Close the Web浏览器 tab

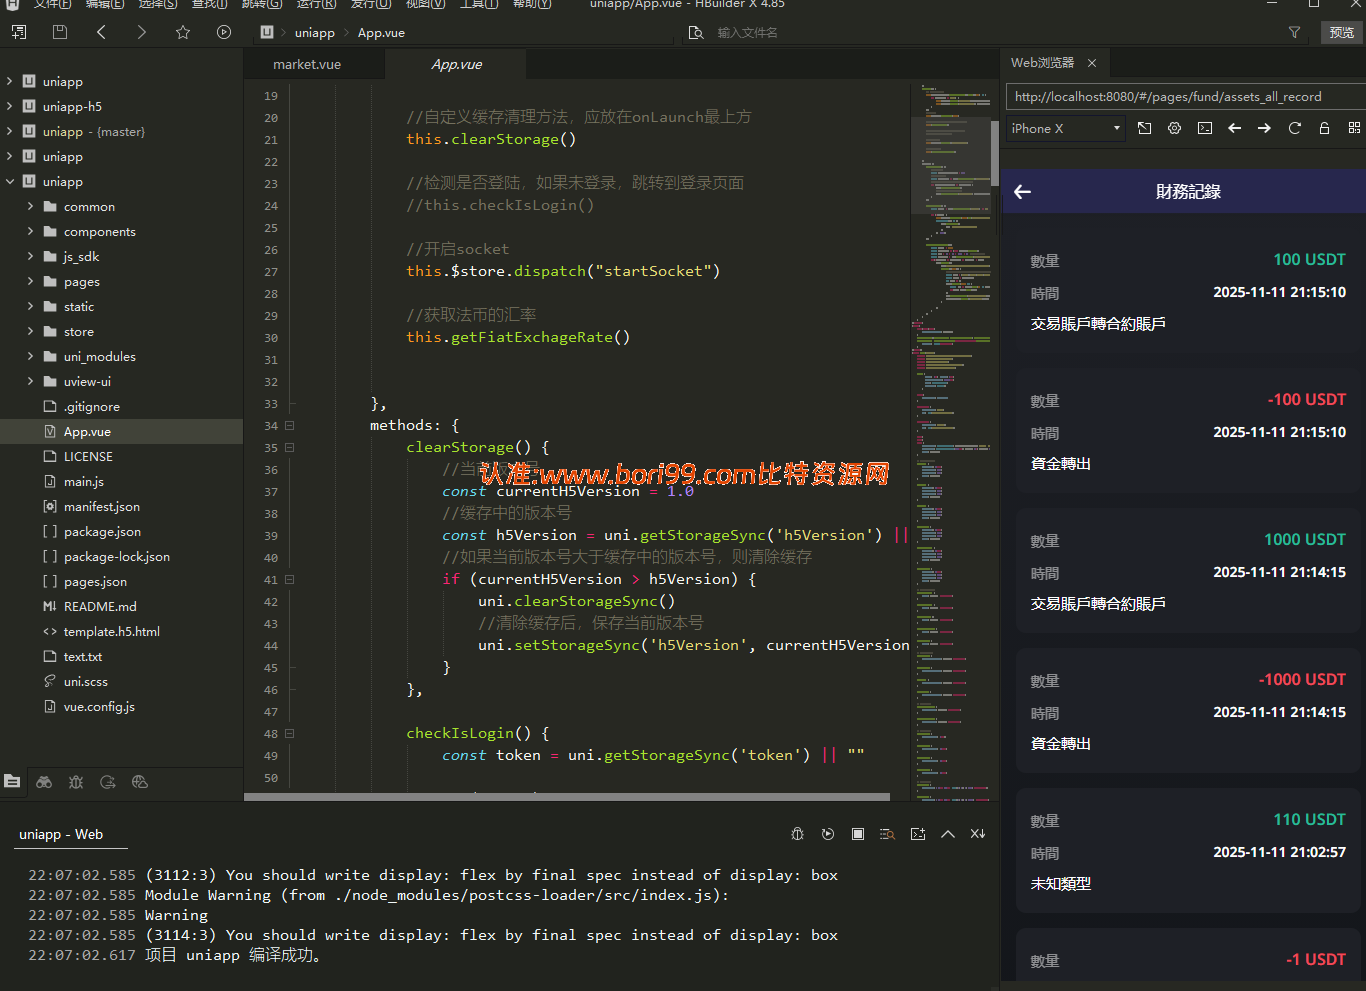[1092, 63]
